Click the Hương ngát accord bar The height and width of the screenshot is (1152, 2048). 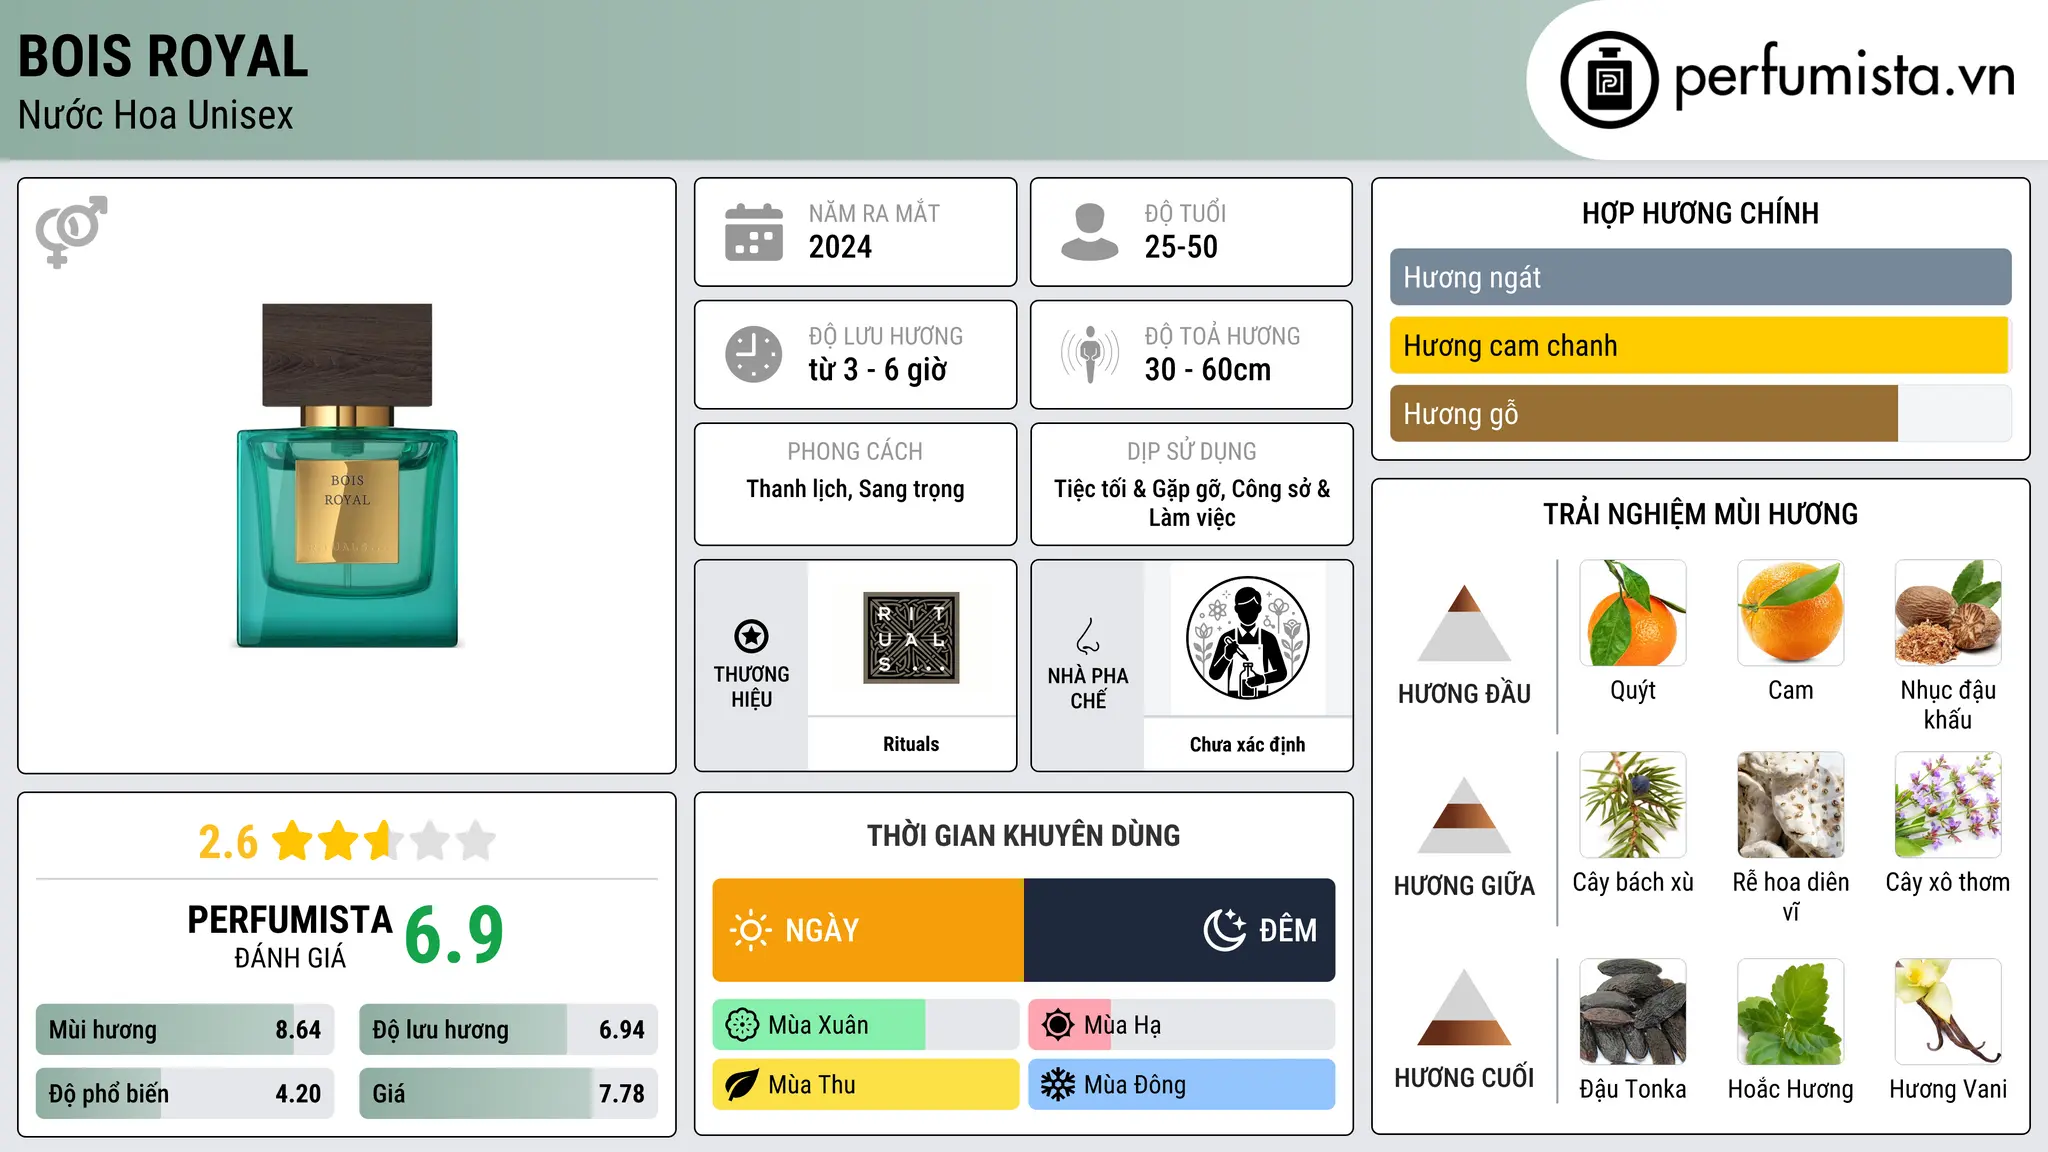(x=1700, y=277)
